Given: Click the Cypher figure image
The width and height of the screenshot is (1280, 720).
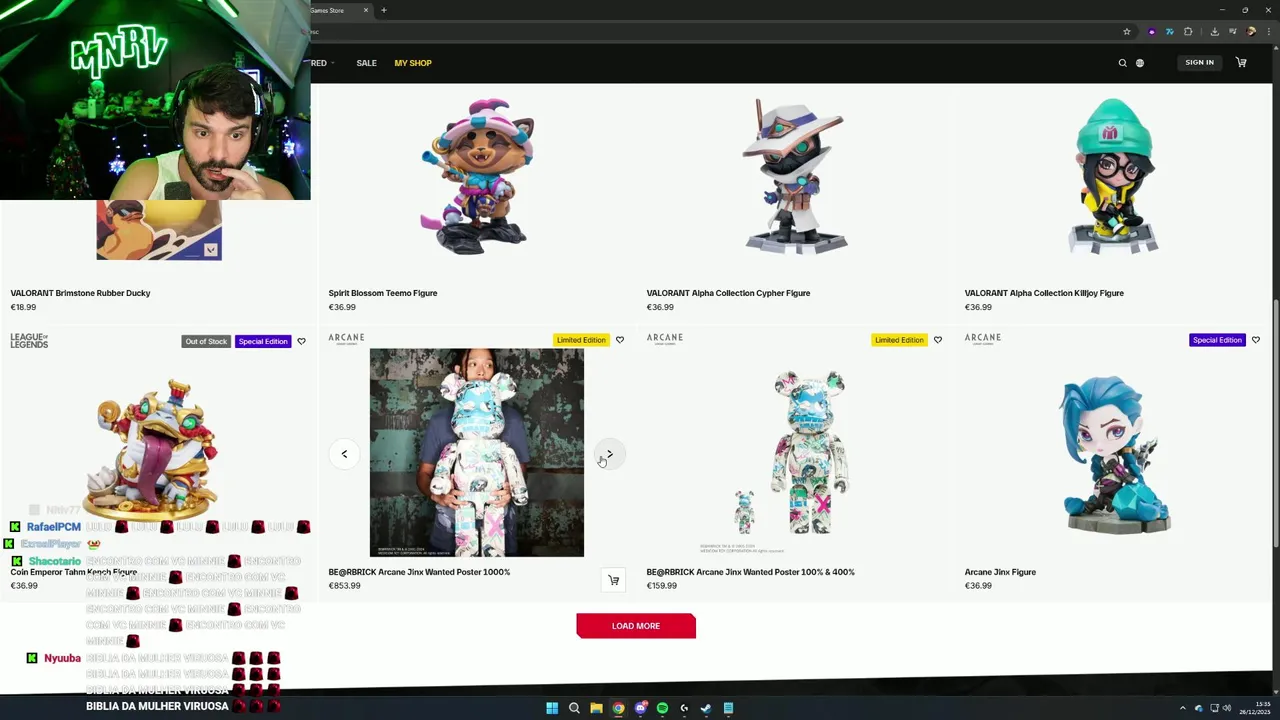Looking at the screenshot, I should pos(795,176).
